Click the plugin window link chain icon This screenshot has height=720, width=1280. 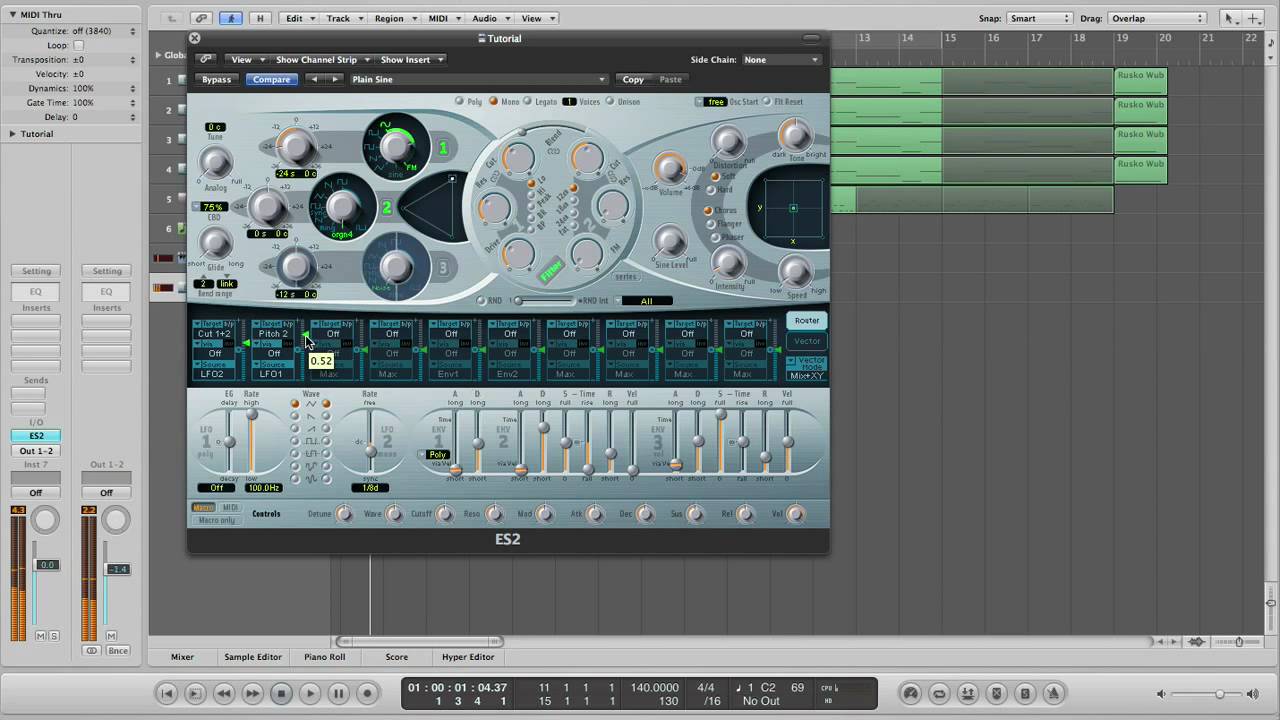[204, 59]
